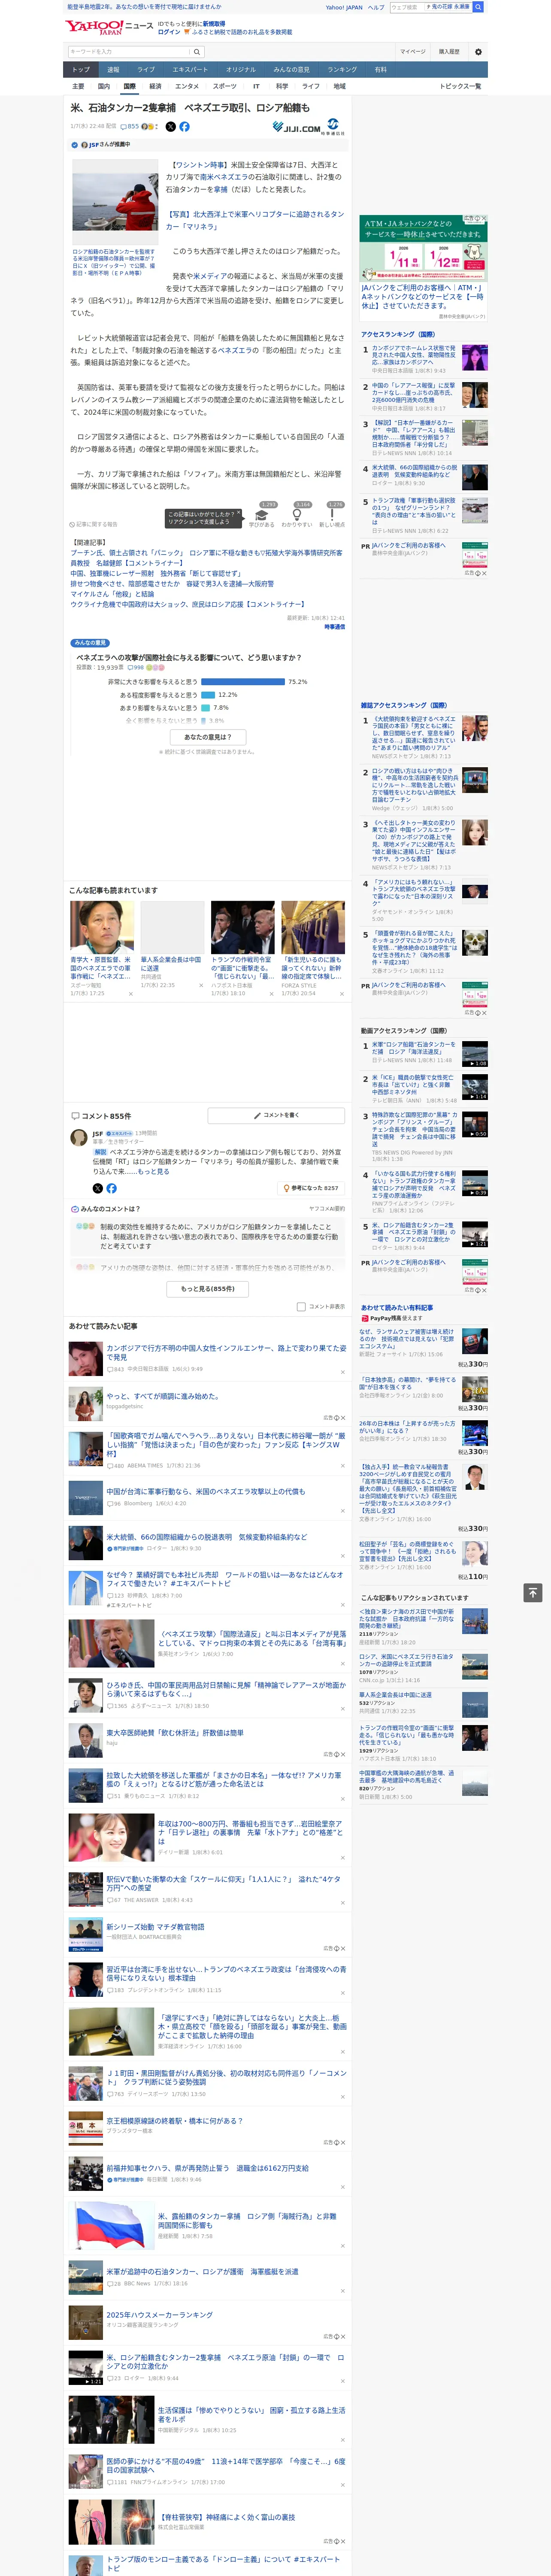Share the article on X below headline

tap(170, 127)
